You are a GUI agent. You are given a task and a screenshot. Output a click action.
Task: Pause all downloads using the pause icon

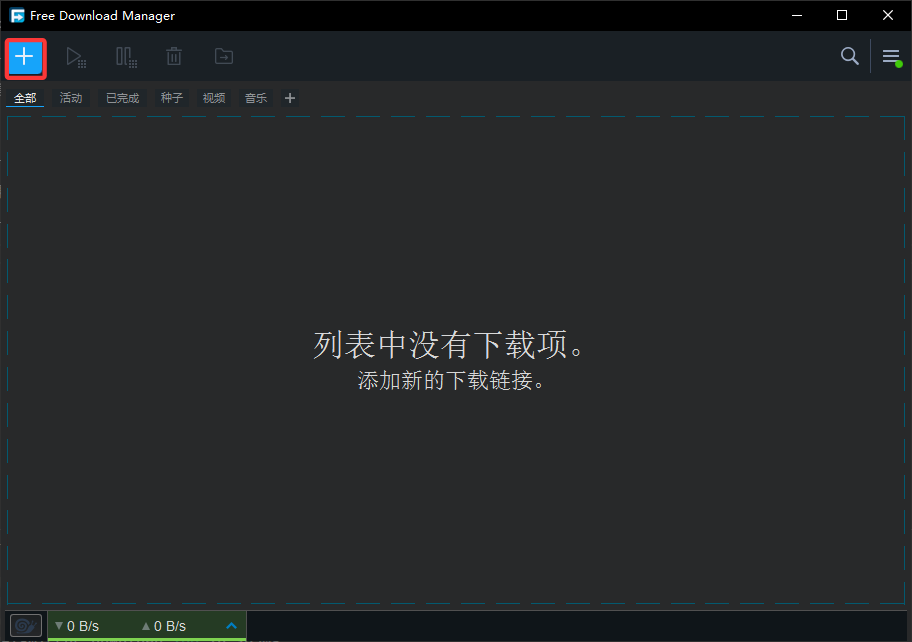coord(126,57)
